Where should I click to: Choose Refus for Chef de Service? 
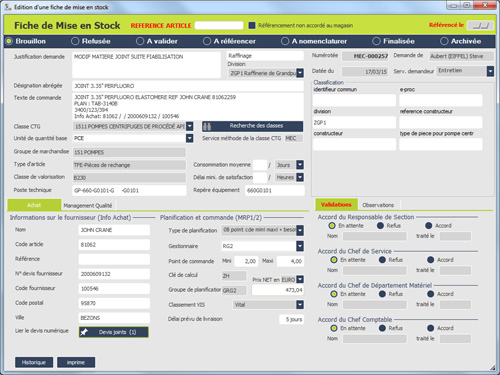[382, 260]
